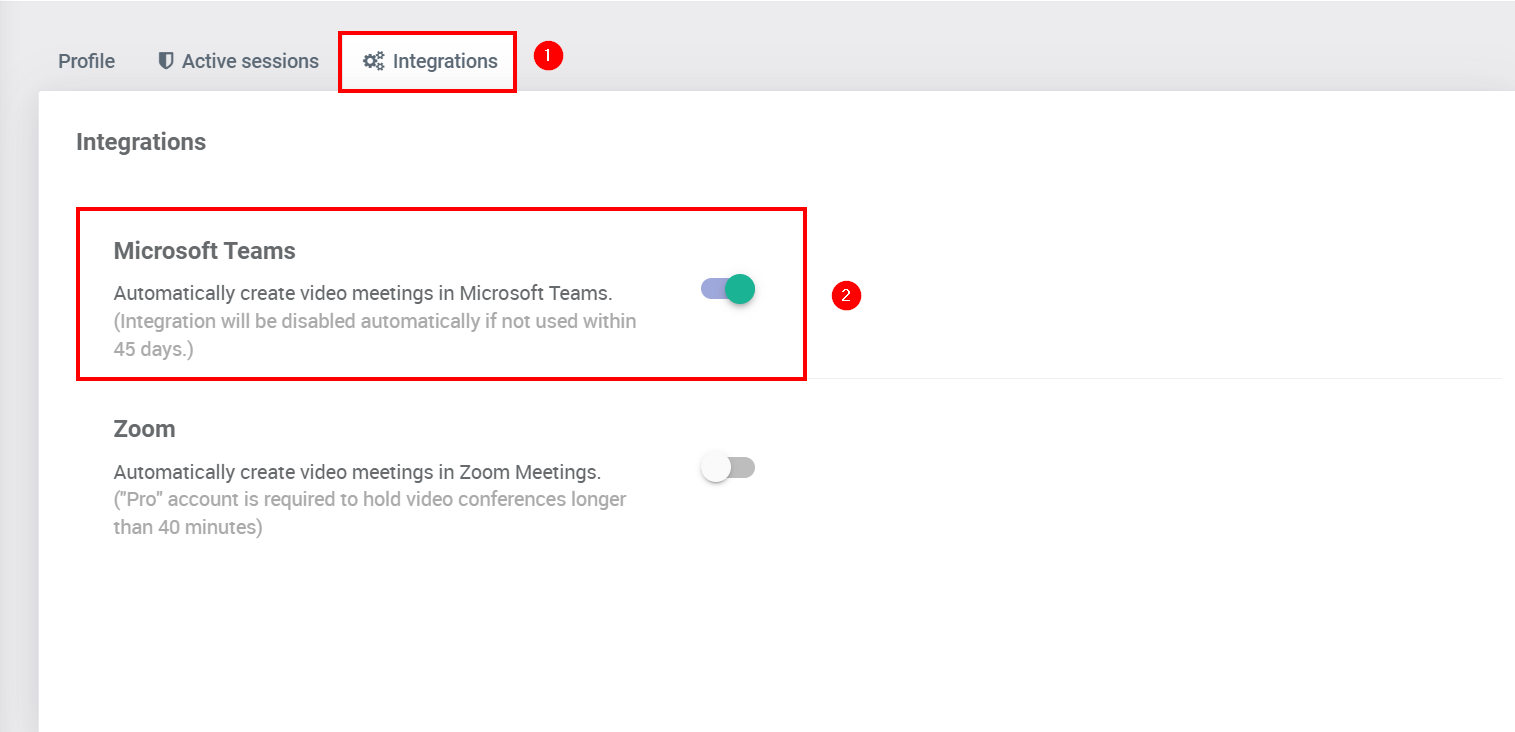Click the Integrations page heading
The height and width of the screenshot is (732, 1515).
(141, 142)
